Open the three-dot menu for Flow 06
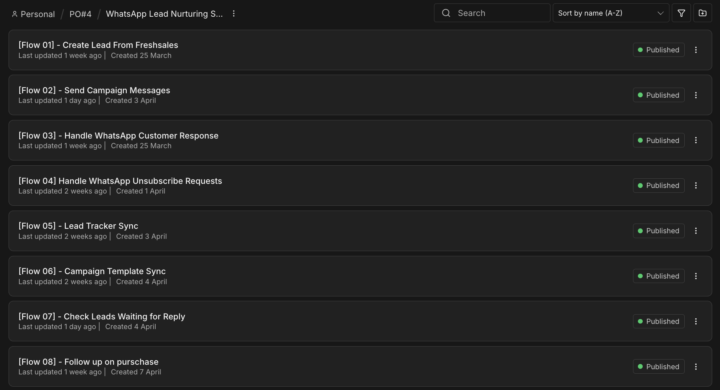Image resolution: width=720 pixels, height=390 pixels. (696, 276)
